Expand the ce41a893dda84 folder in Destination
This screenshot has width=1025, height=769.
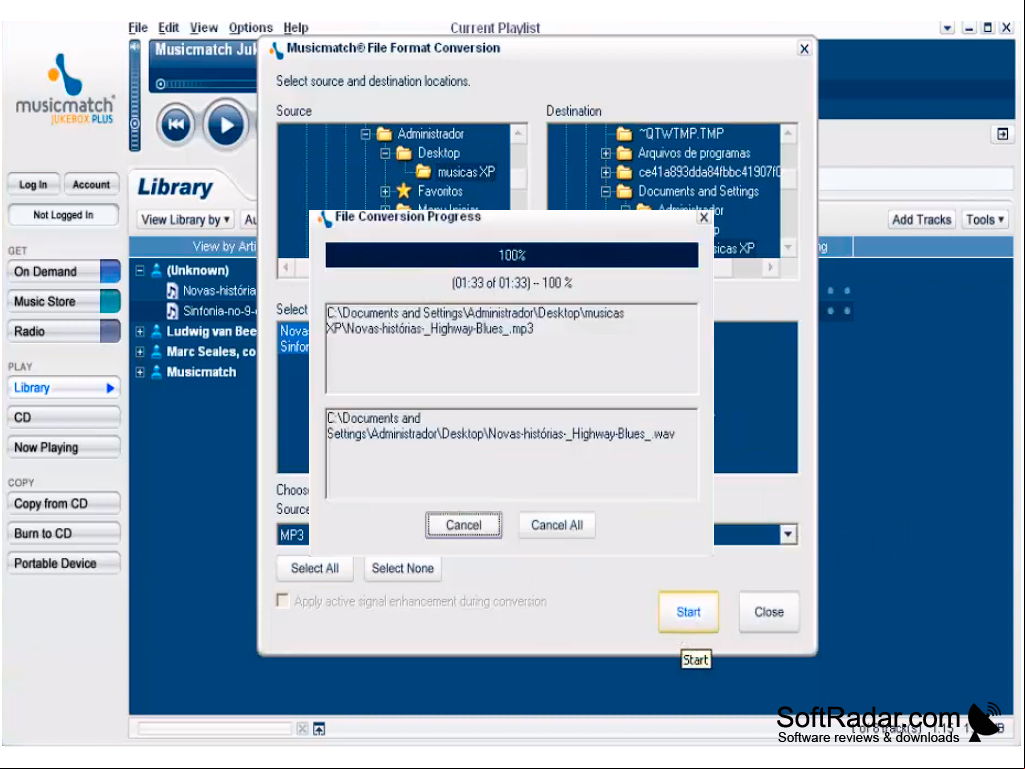pos(606,173)
